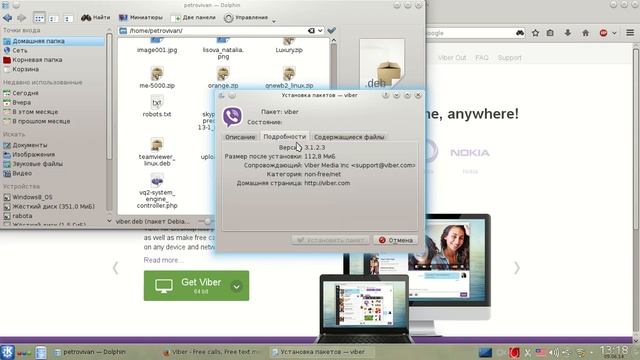Select the Luxury.zip archive

click(x=289, y=46)
